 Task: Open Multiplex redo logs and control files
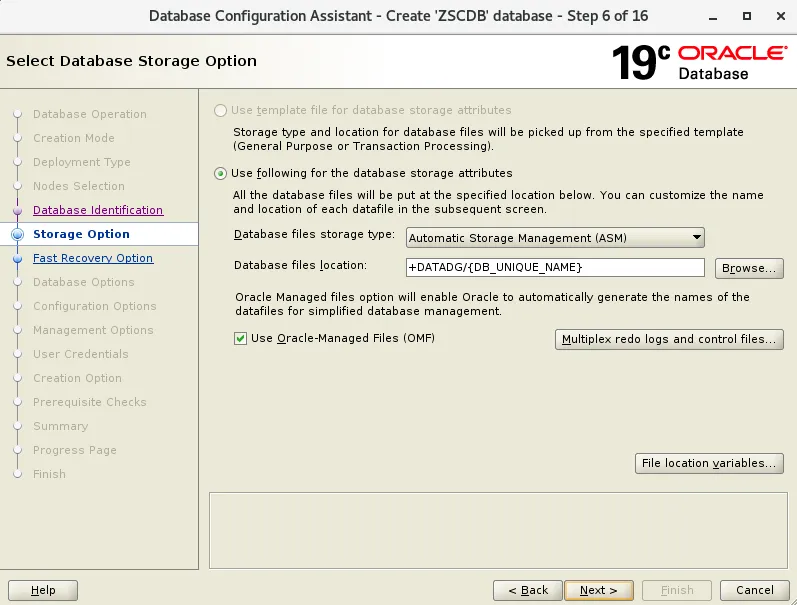pyautogui.click(x=669, y=339)
